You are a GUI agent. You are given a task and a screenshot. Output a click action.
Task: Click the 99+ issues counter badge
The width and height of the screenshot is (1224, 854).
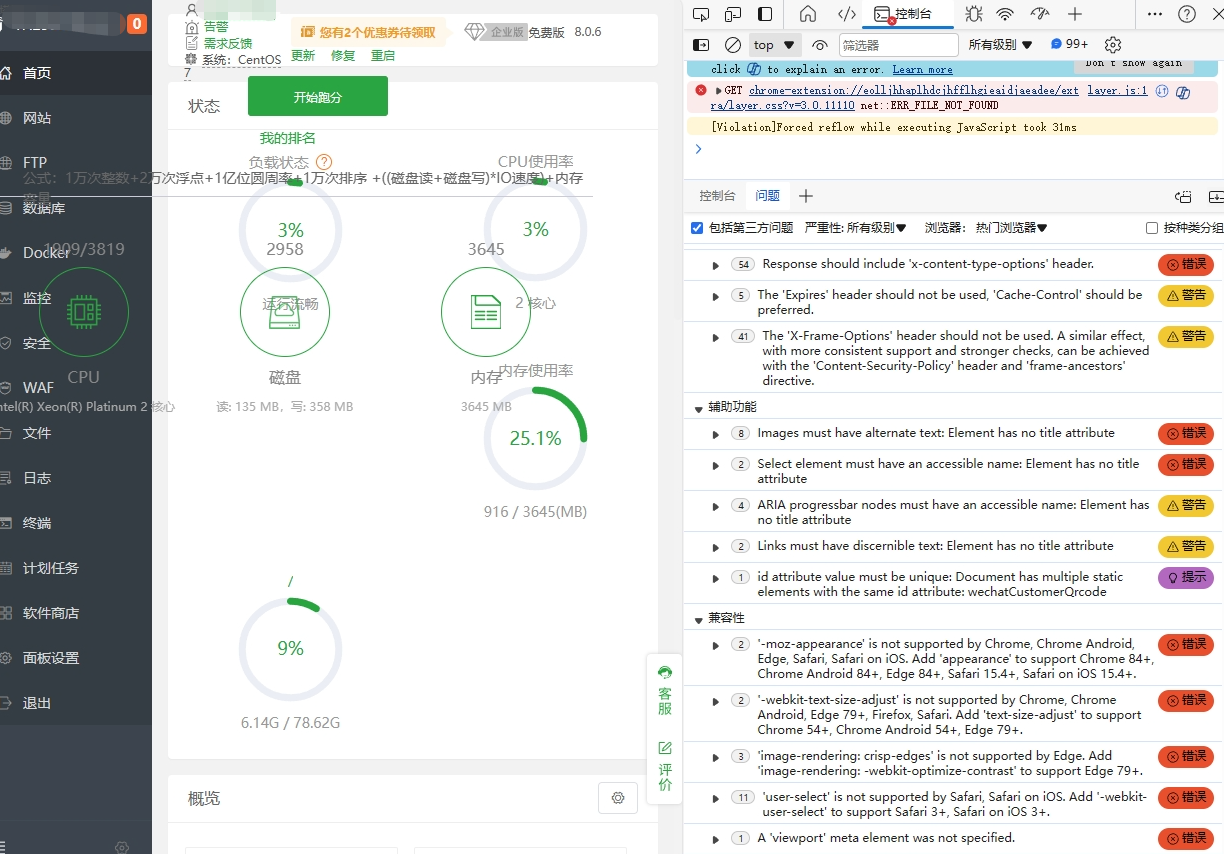click(x=1069, y=44)
